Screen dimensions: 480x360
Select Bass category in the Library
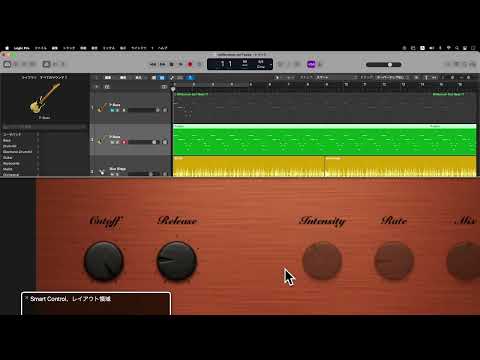coord(7,140)
